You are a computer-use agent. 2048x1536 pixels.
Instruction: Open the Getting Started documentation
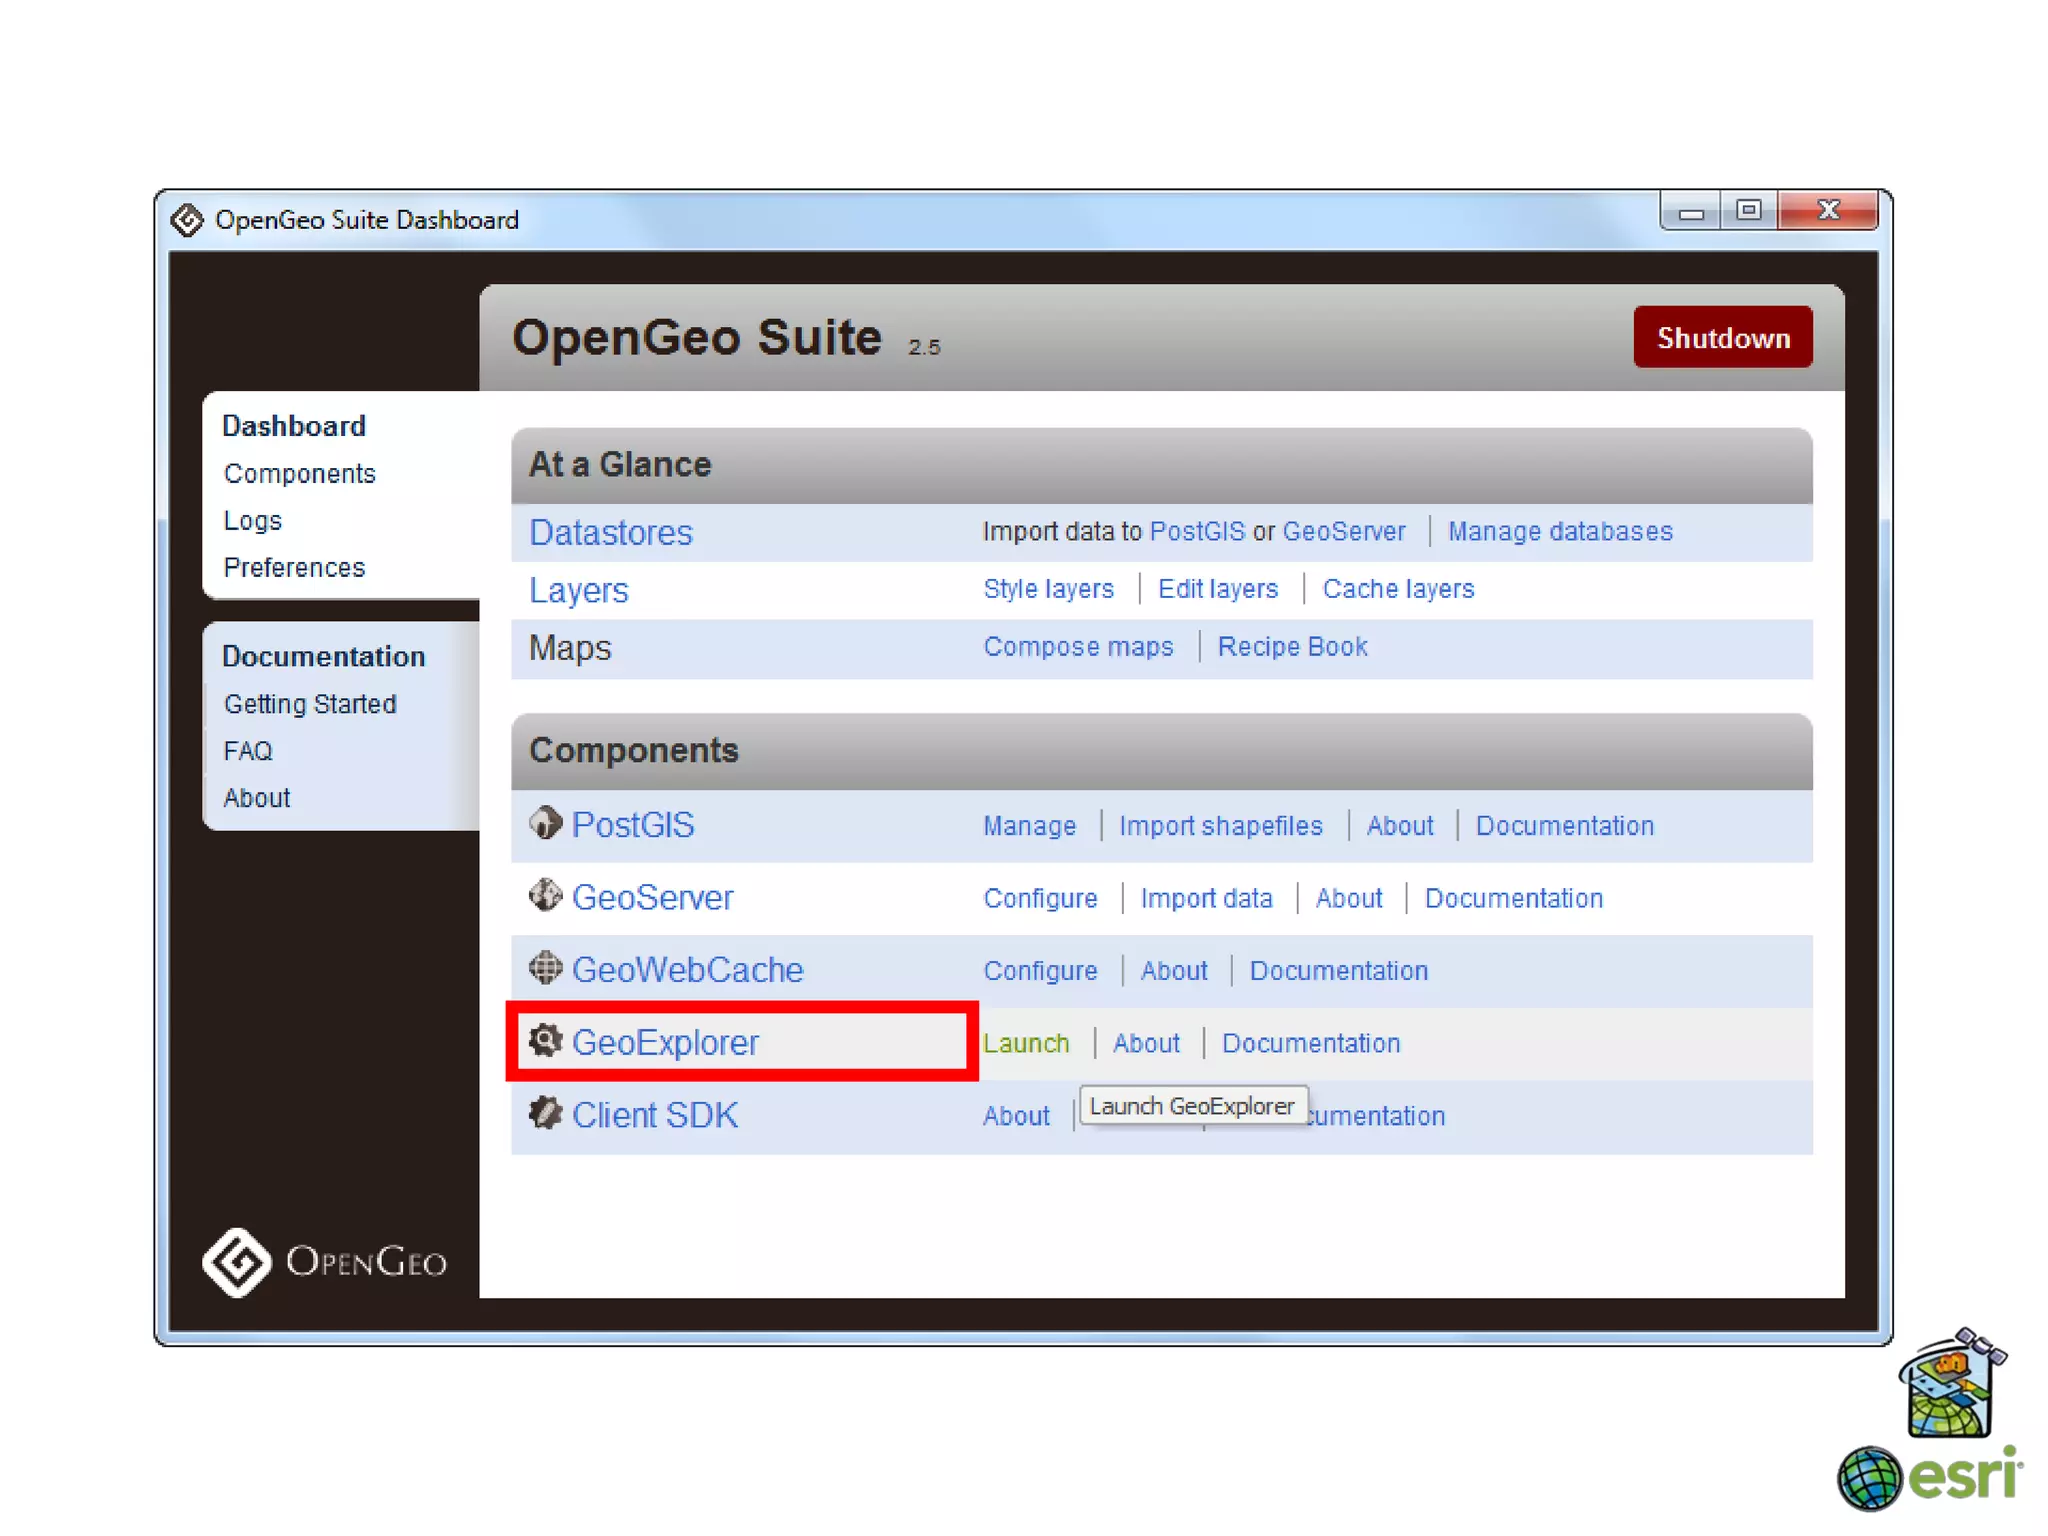[310, 704]
